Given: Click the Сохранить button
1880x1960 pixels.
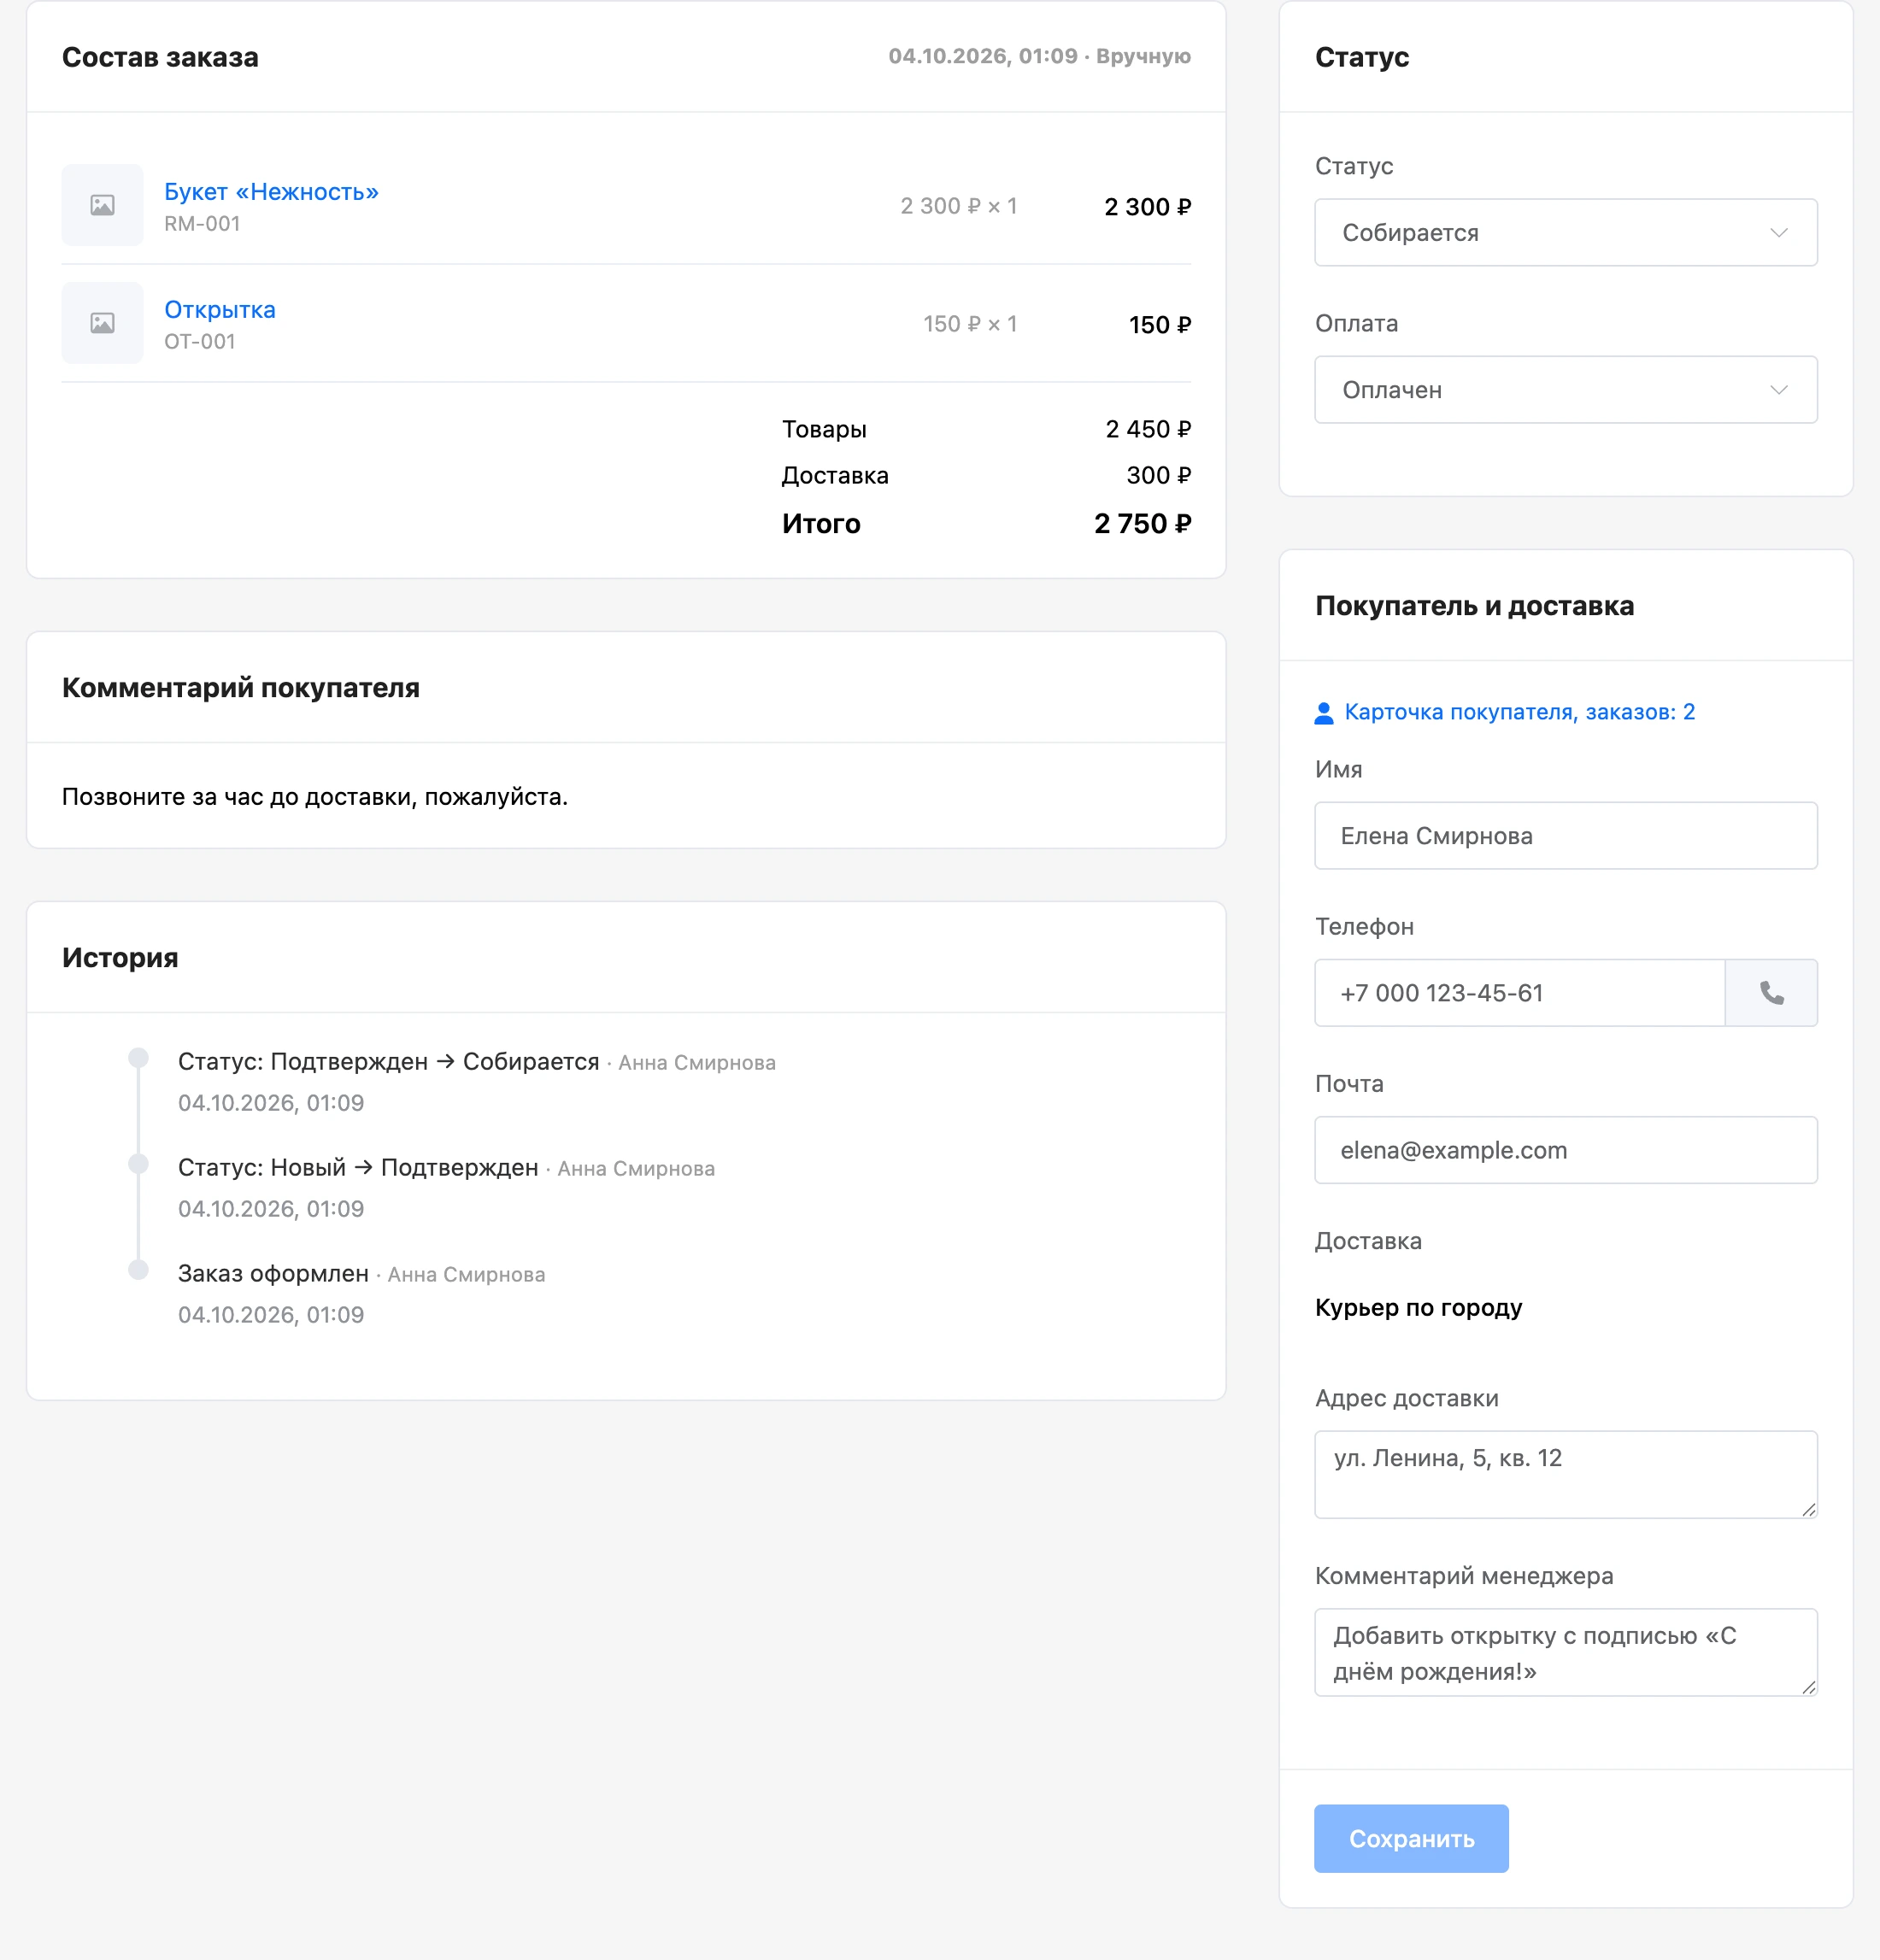Looking at the screenshot, I should tap(1411, 1838).
